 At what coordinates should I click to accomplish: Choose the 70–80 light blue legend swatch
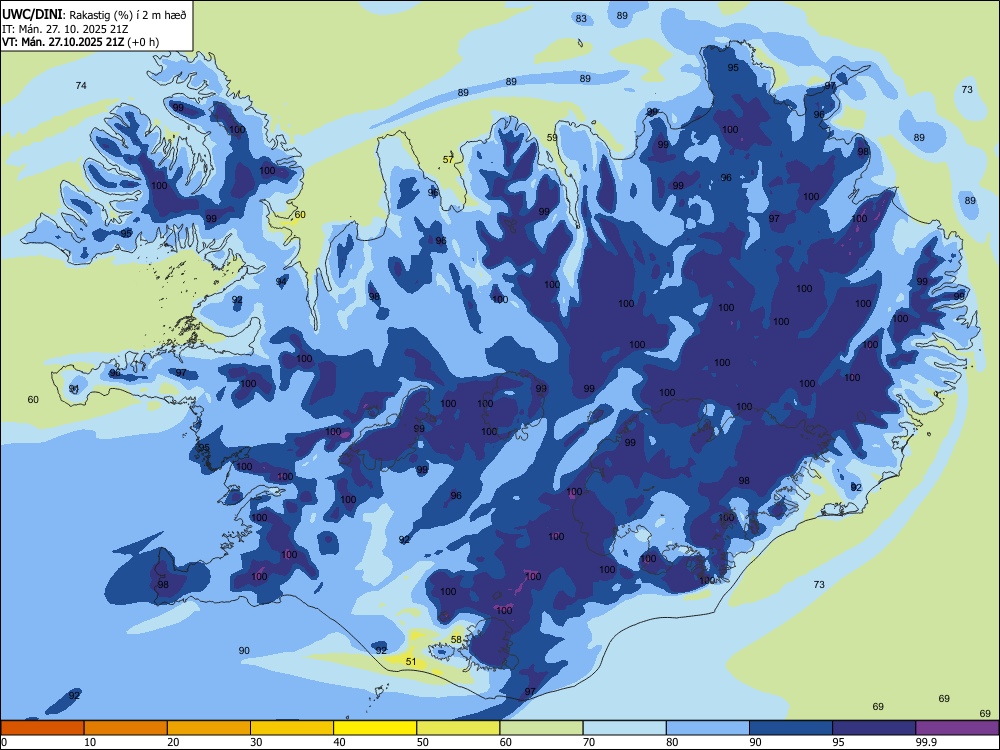pyautogui.click(x=624, y=728)
